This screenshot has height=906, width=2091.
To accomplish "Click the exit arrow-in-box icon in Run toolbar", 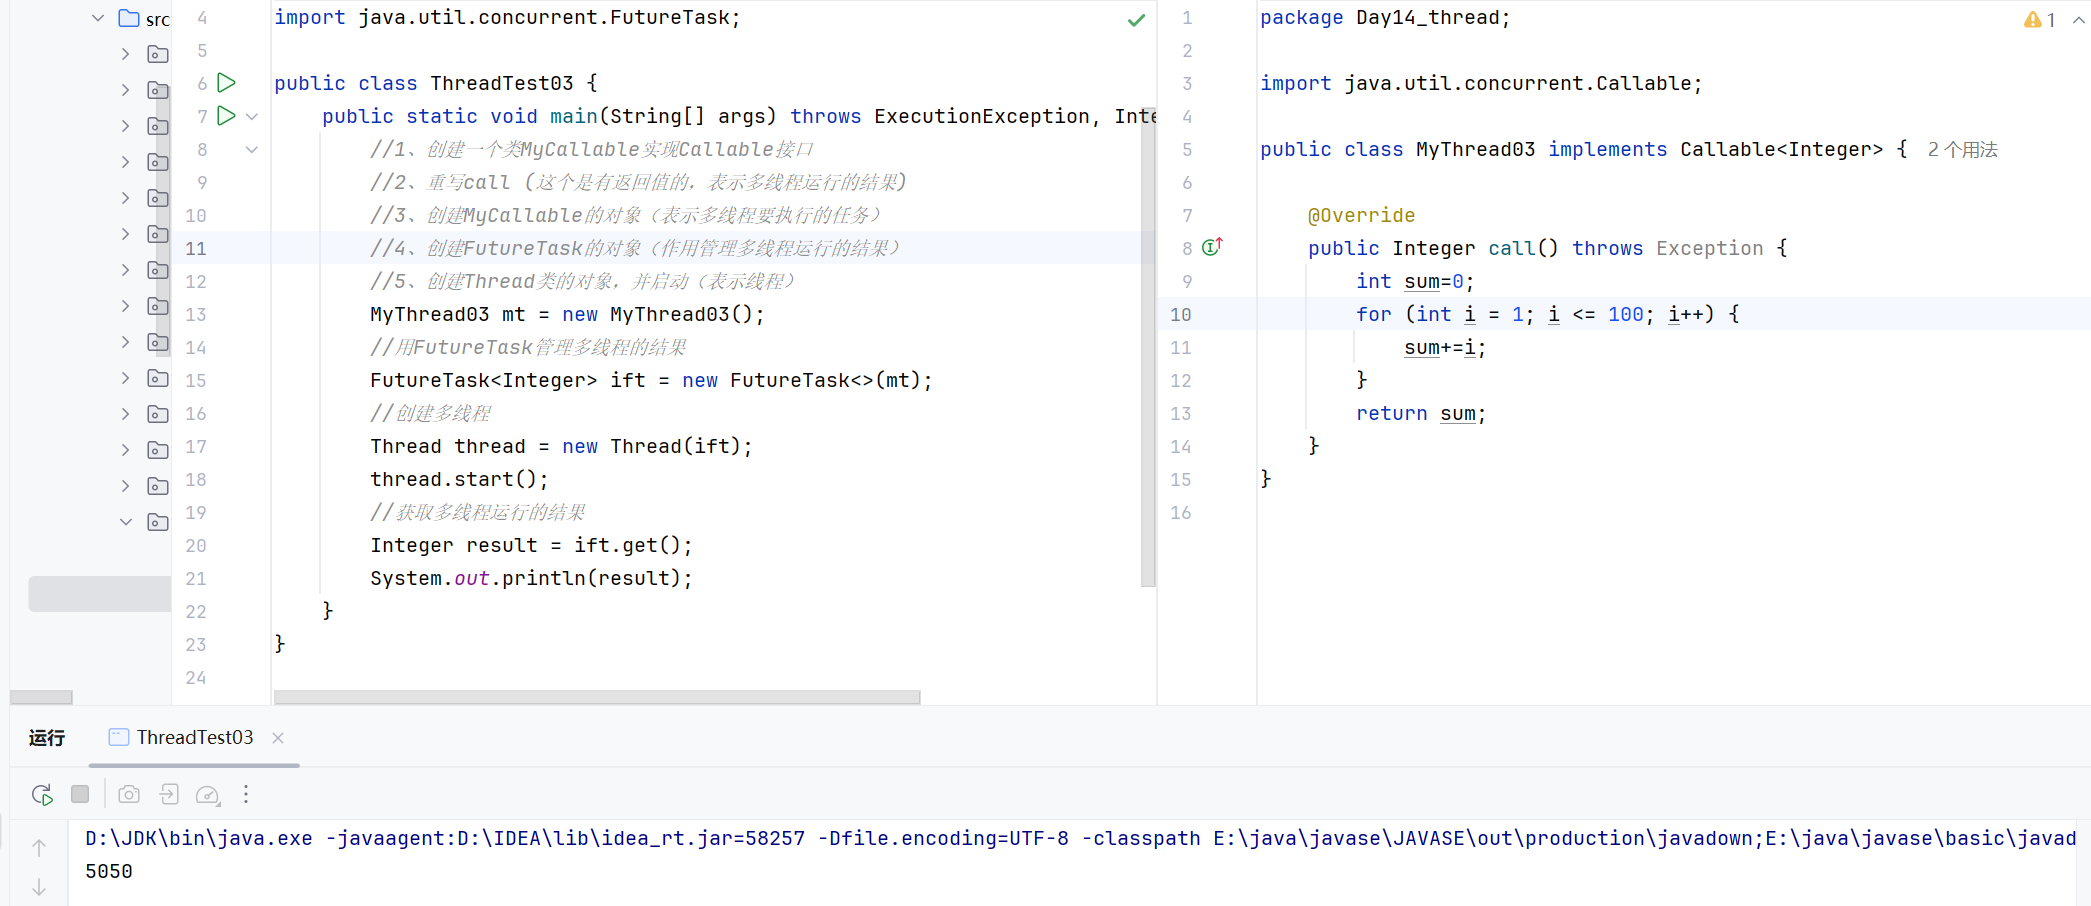I will click(169, 794).
